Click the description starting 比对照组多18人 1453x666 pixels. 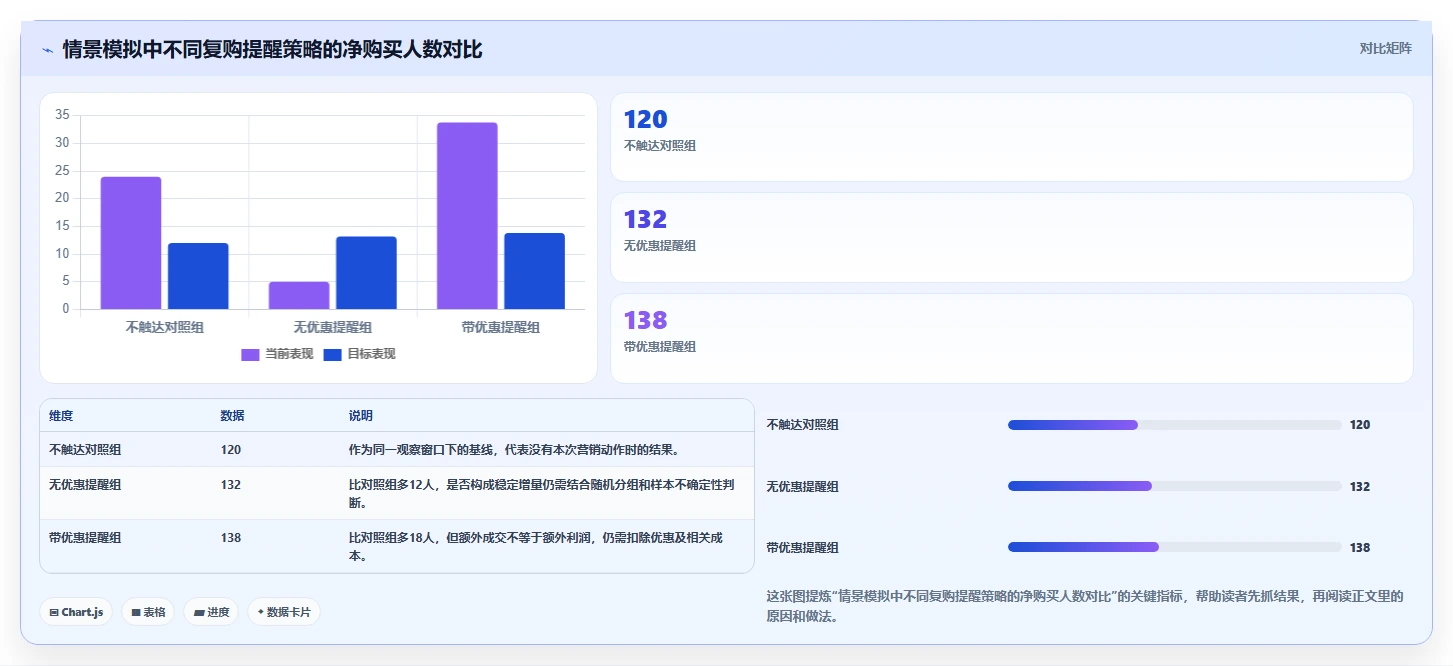point(536,546)
